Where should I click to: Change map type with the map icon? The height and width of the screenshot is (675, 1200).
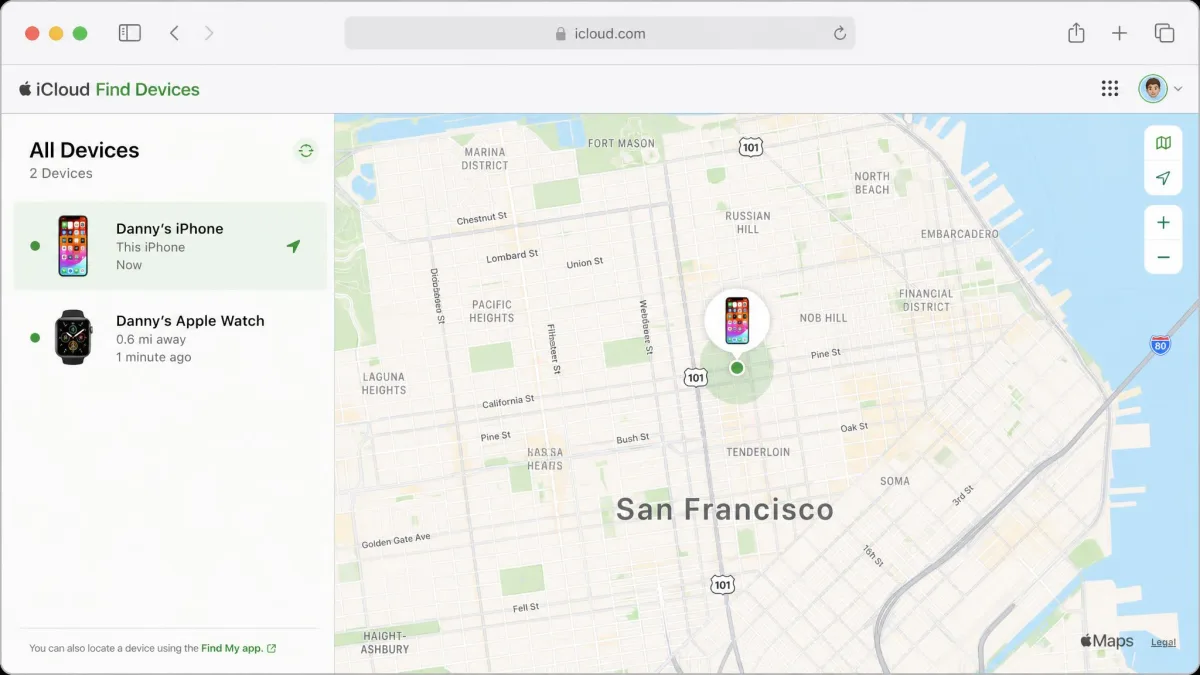tap(1163, 143)
